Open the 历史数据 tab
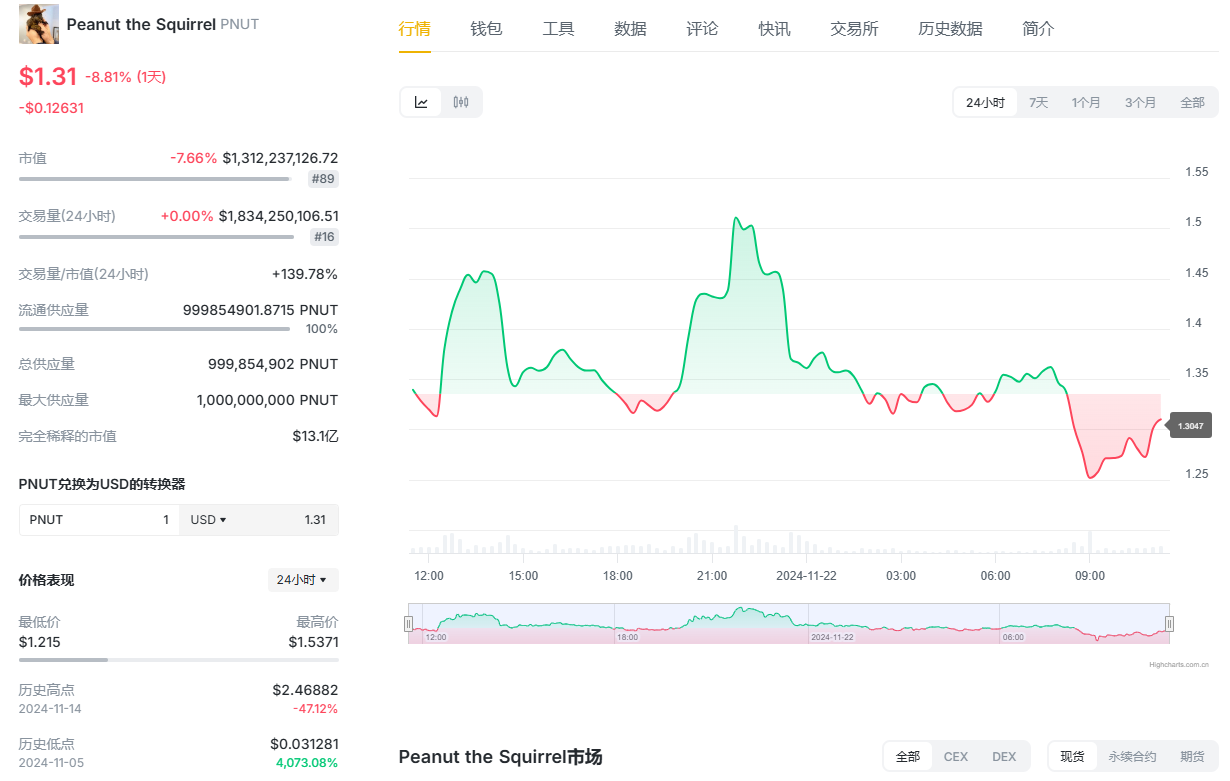This screenshot has width=1230, height=781. 950,29
